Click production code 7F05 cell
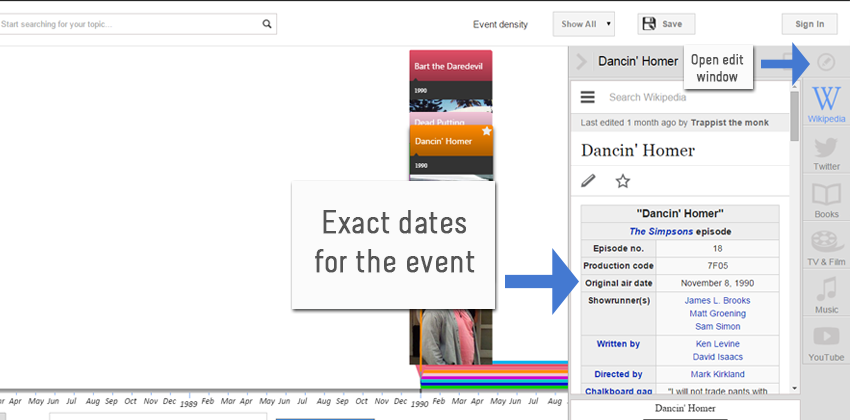850x420 pixels. point(717,266)
